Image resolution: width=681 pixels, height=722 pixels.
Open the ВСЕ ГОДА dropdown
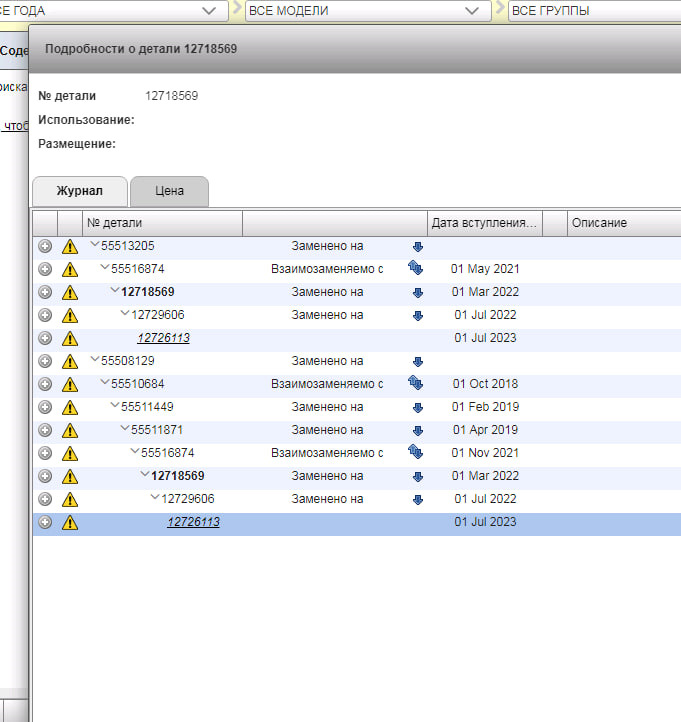(208, 11)
